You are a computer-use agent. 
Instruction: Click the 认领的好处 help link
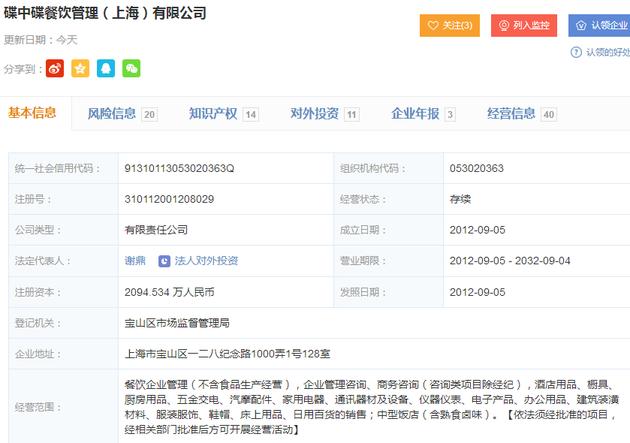click(608, 52)
